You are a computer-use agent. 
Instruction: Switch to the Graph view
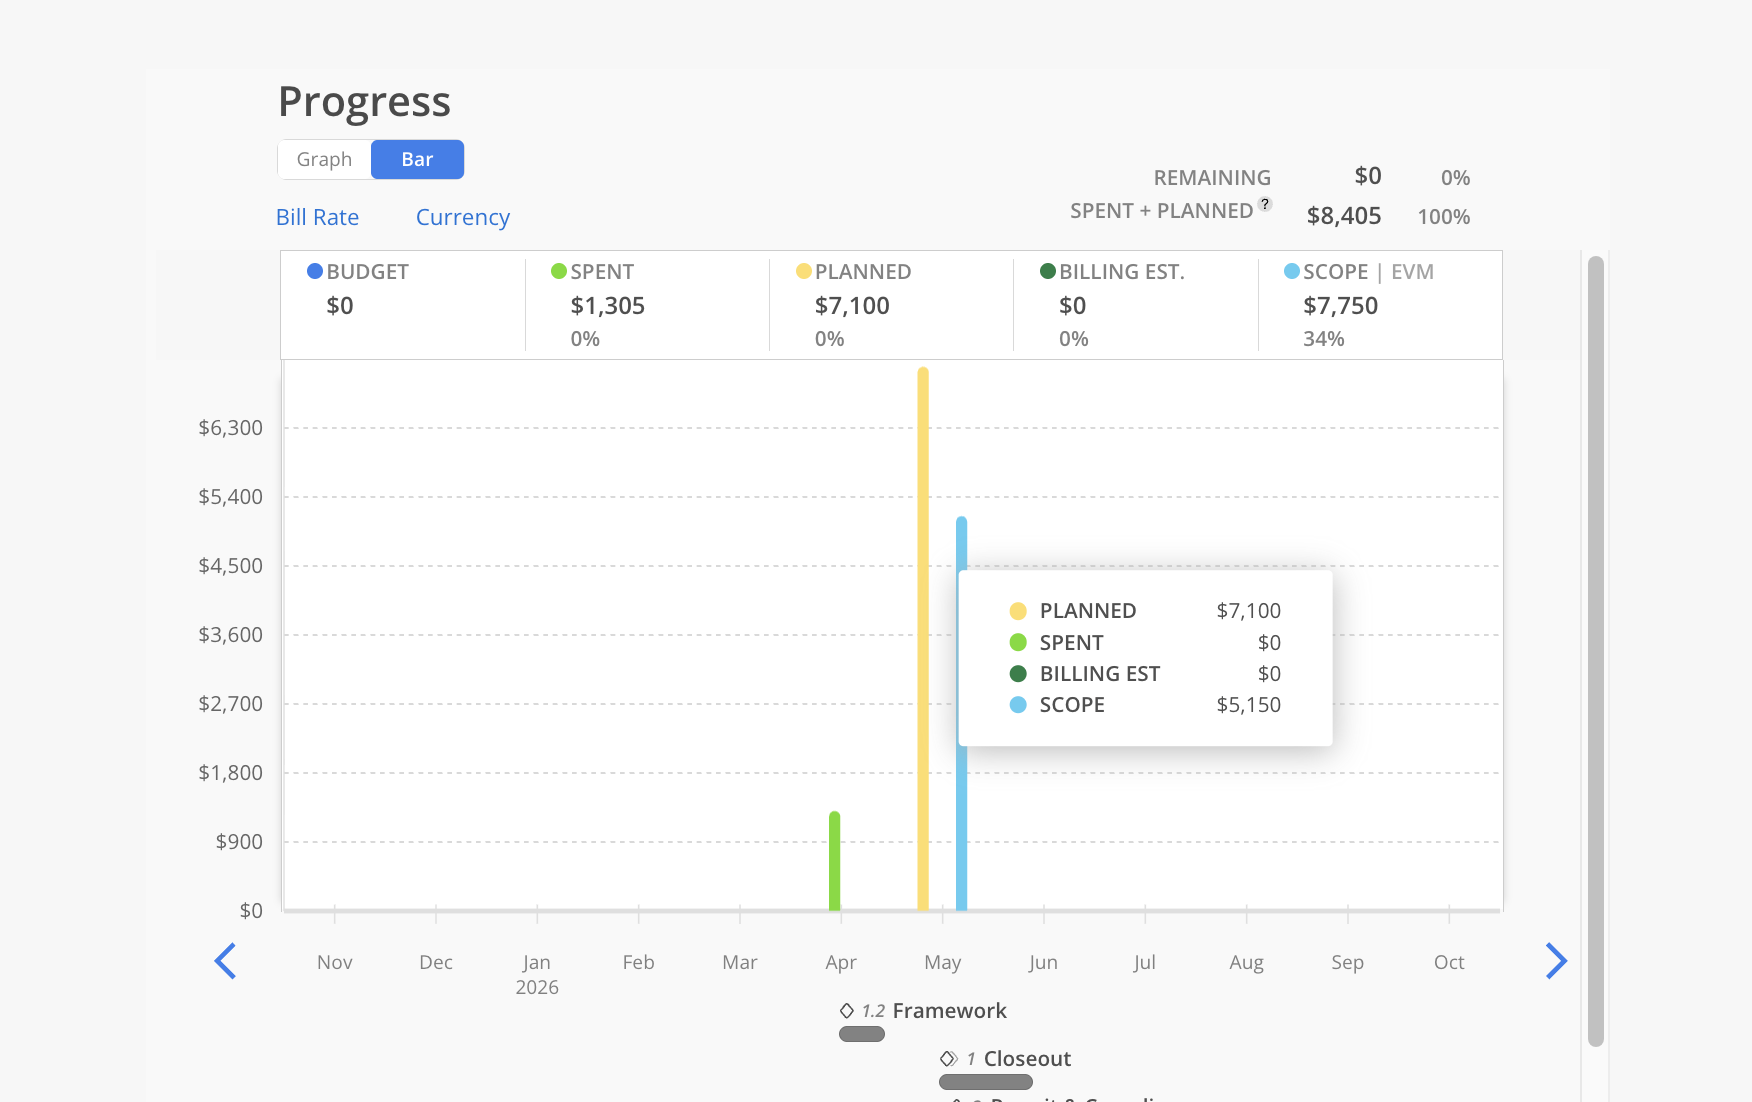(324, 160)
